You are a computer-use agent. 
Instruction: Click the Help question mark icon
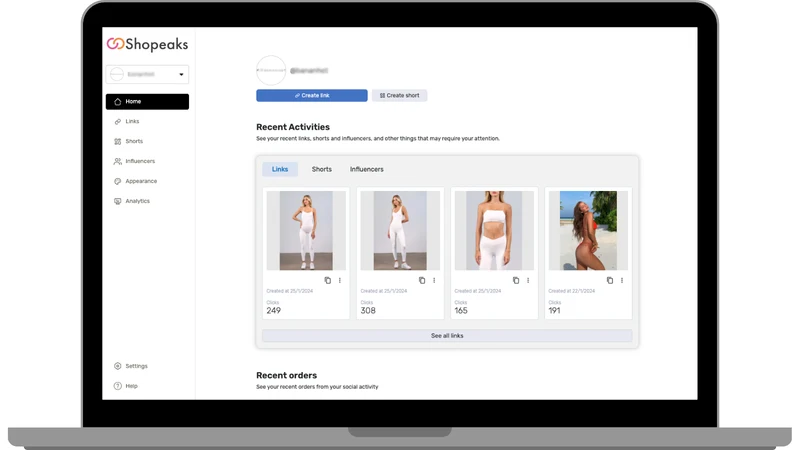pos(118,386)
